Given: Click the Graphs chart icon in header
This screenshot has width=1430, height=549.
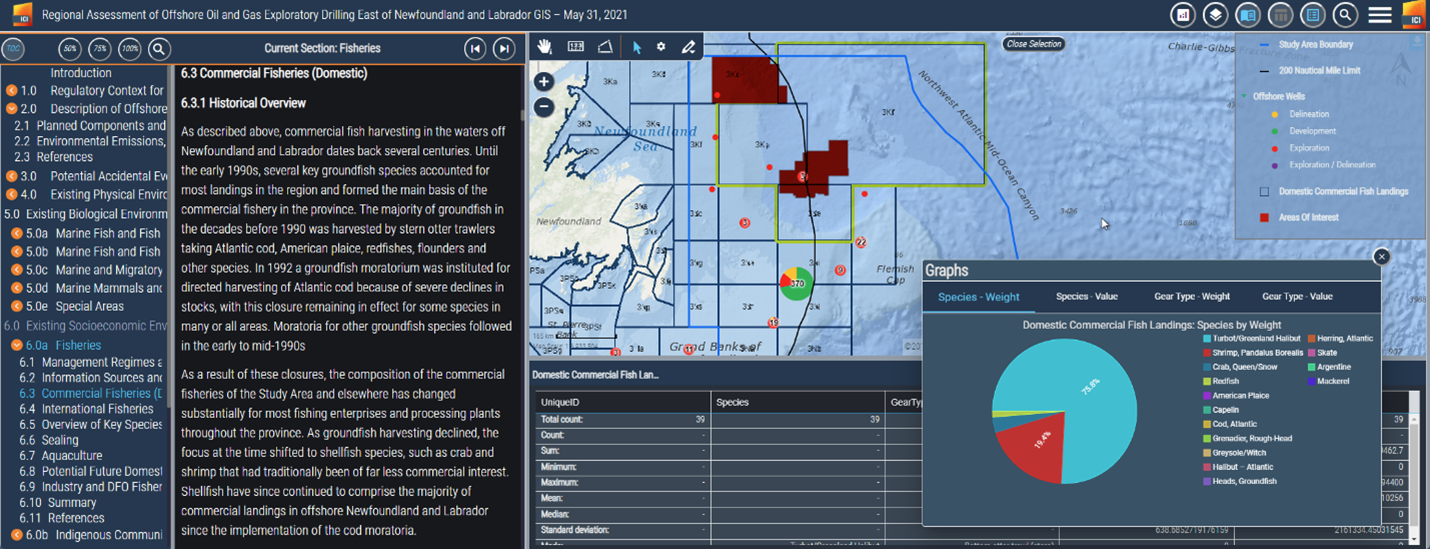Looking at the screenshot, I should pyautogui.click(x=1183, y=15).
